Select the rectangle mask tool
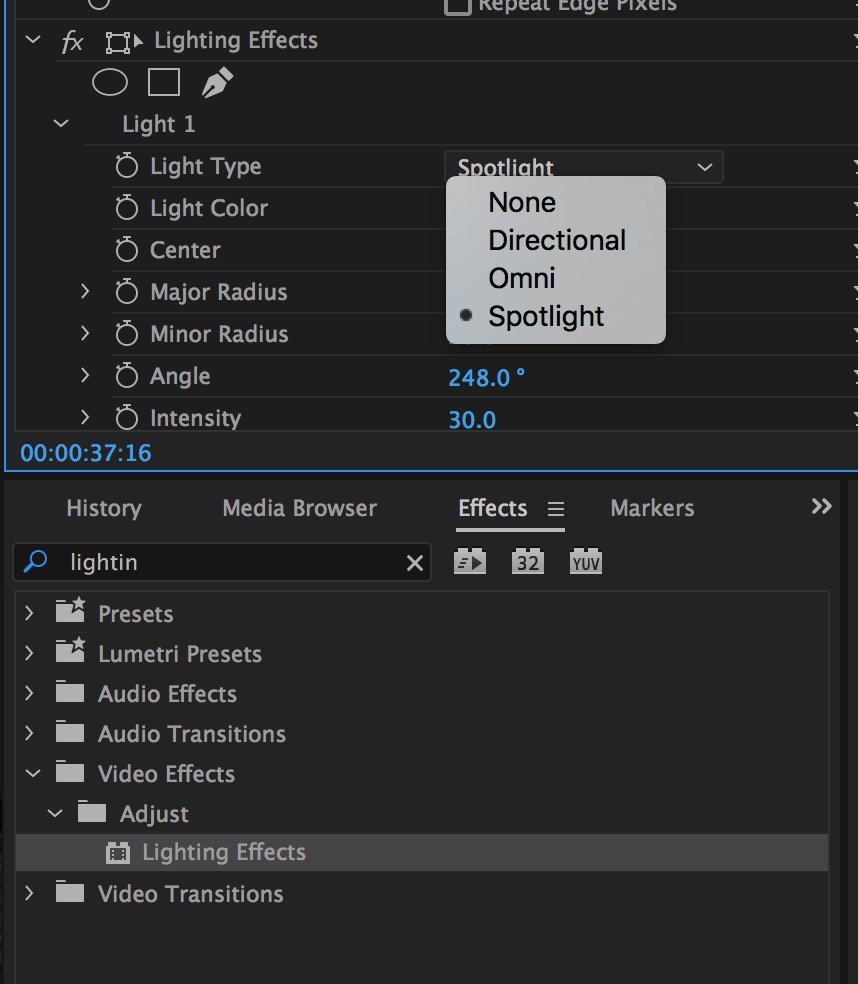This screenshot has height=984, width=858. [x=164, y=82]
